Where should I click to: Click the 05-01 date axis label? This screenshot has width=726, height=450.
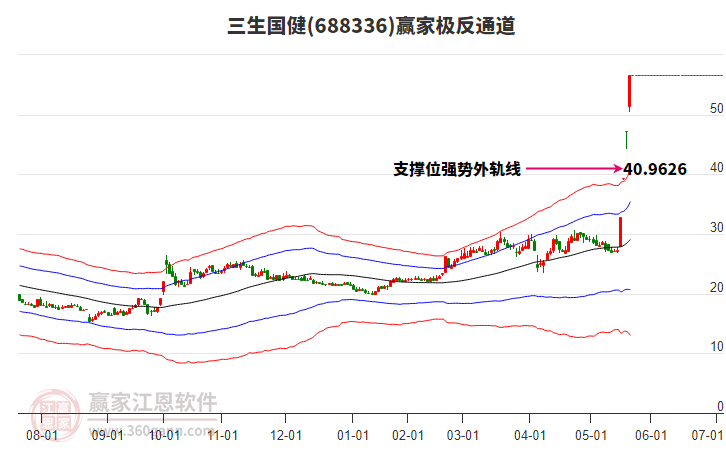pos(591,435)
